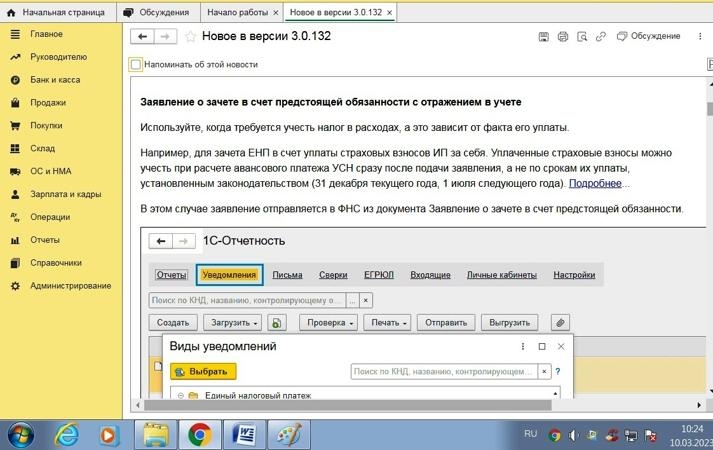Launch Google Chrome from the taskbar
This screenshot has height=450, width=713.
pos(199,435)
